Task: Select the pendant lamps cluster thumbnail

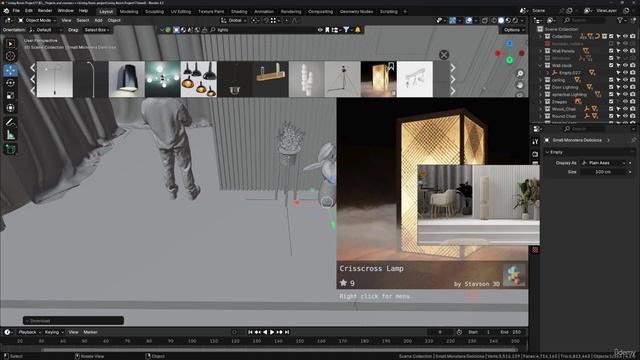Action: [x=199, y=79]
